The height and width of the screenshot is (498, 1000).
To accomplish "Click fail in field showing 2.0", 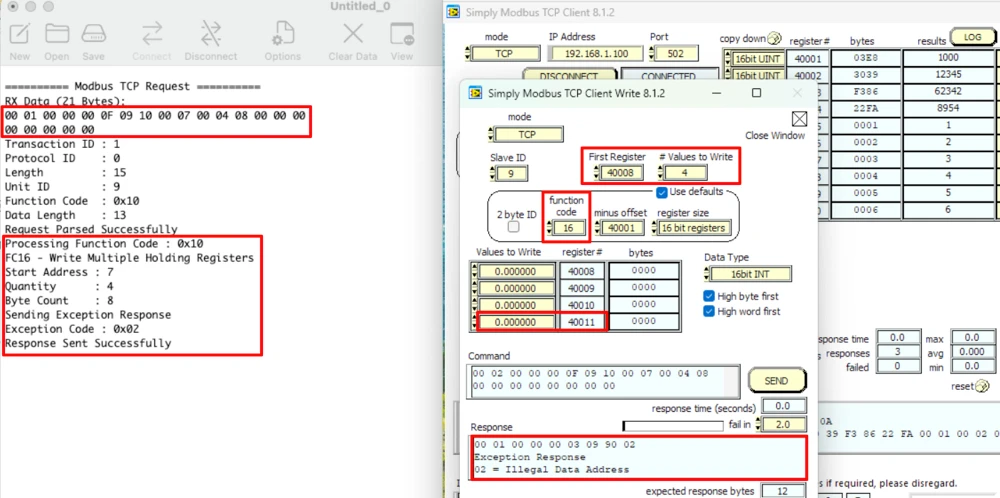I will tap(784, 424).
